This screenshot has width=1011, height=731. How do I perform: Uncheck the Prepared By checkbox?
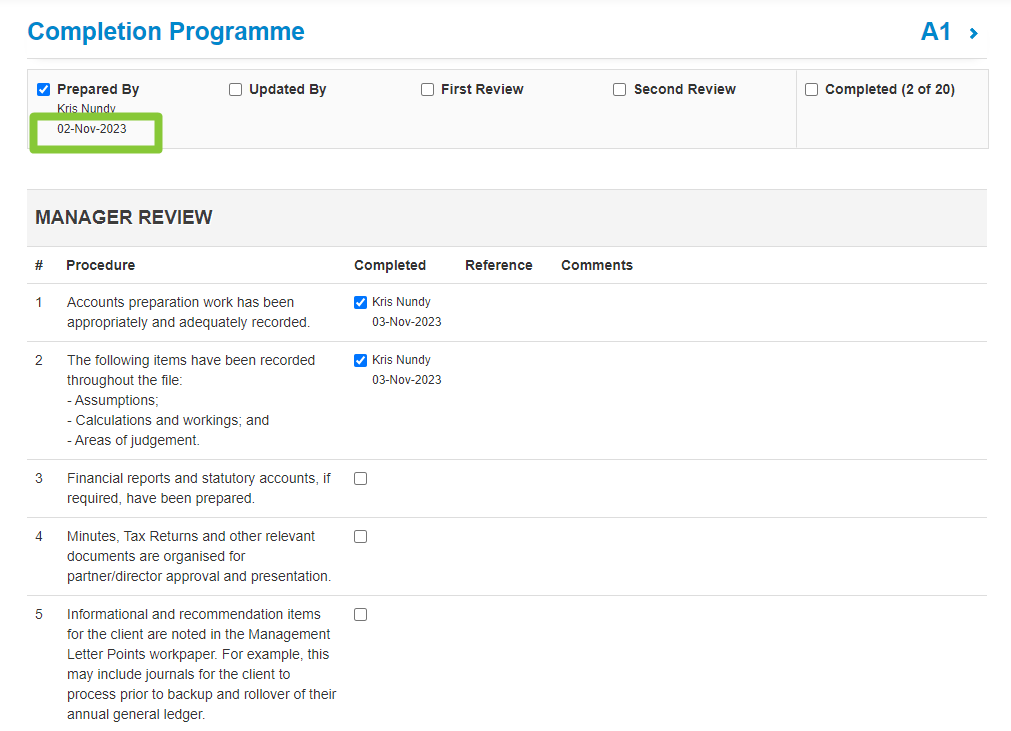[x=43, y=89]
